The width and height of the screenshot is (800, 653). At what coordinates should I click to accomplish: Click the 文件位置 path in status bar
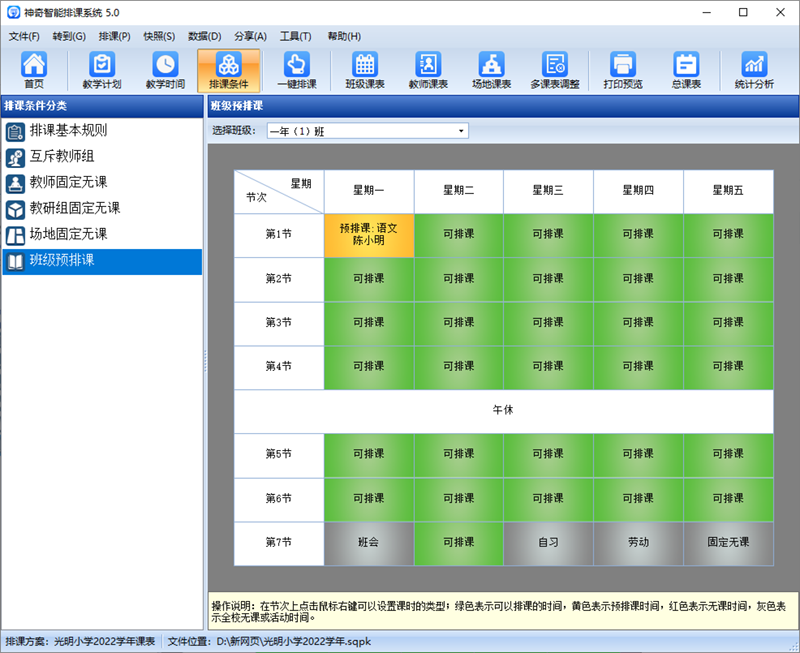click(269, 641)
